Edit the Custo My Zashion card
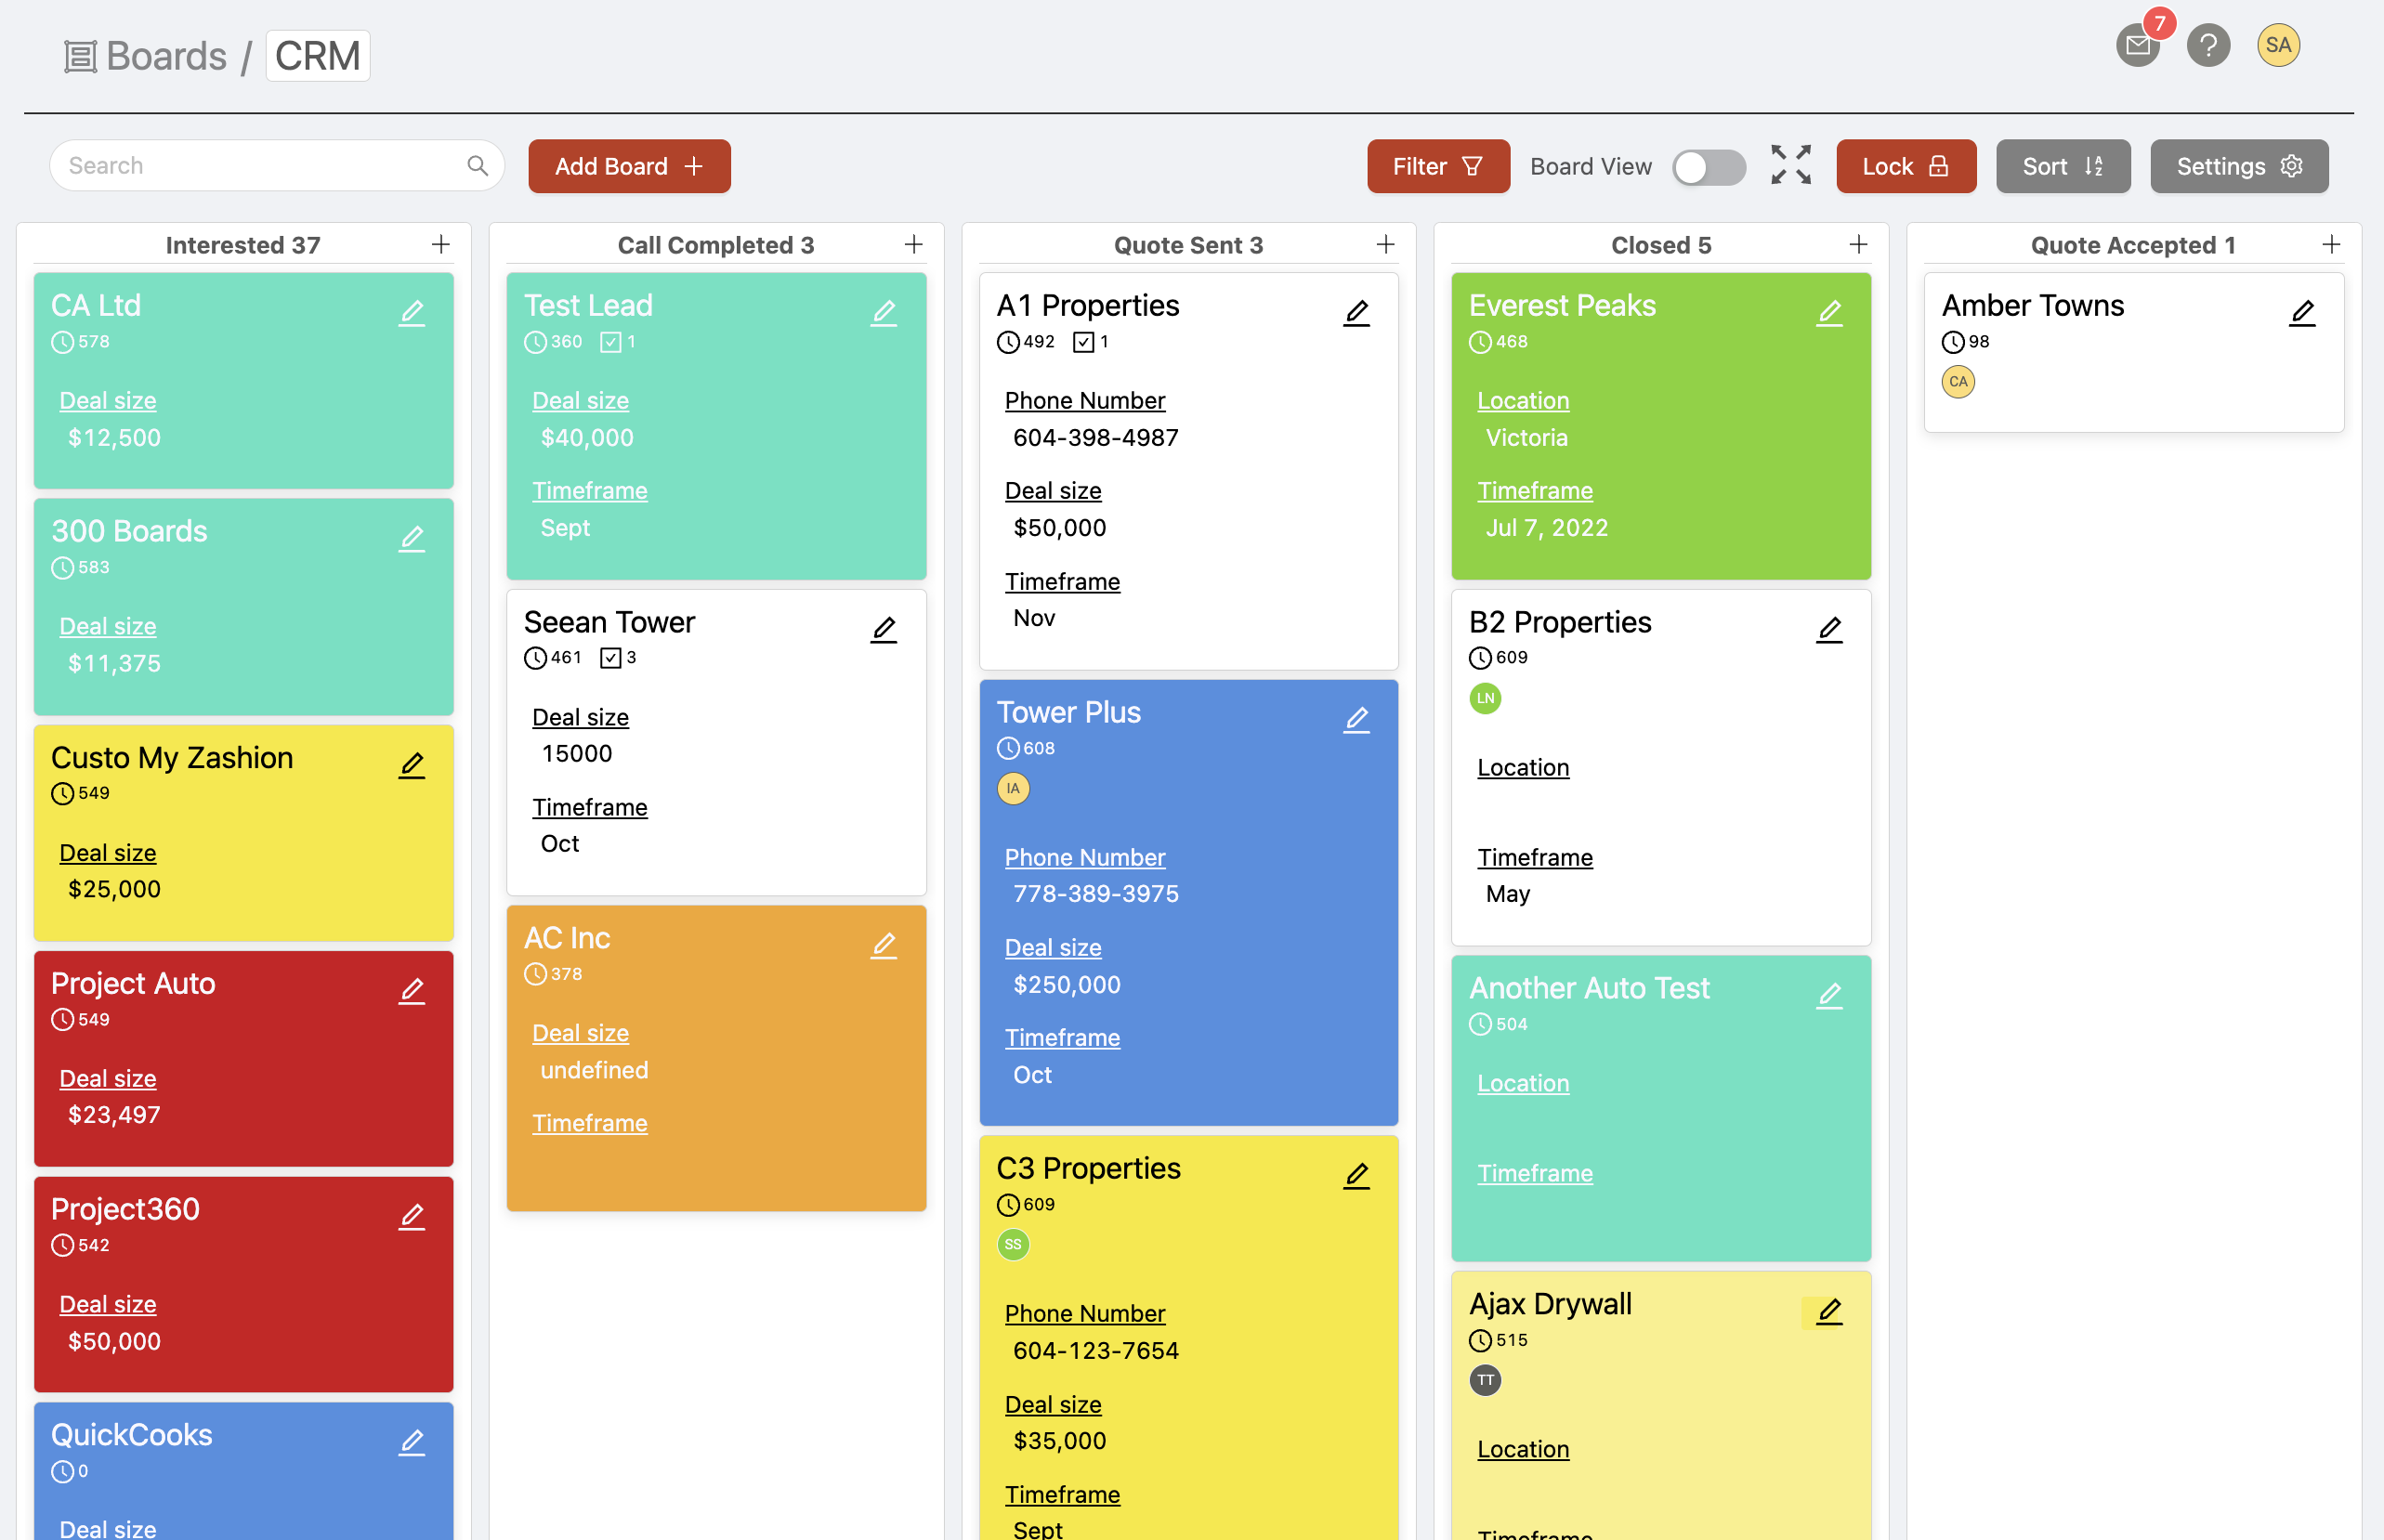 412,765
